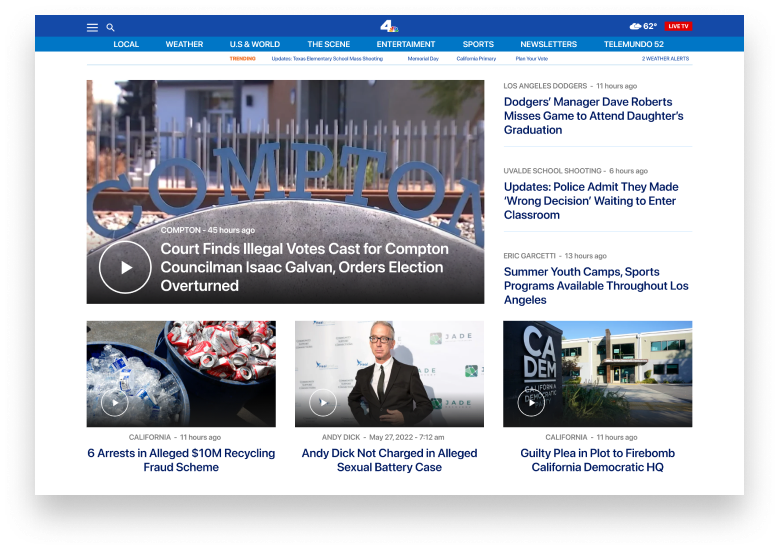Click the ERIC GARCETTI category tag
This screenshot has height=550, width=779.
pos(530,256)
